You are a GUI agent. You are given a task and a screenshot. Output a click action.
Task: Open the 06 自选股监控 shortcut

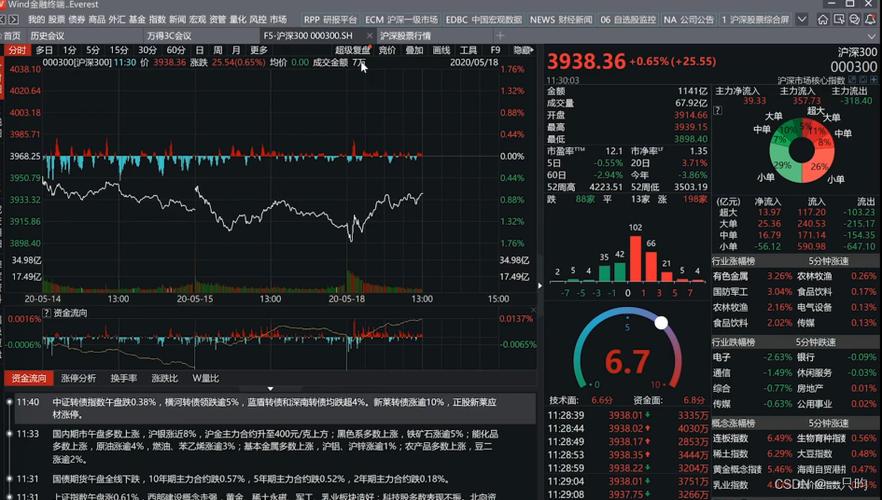[628, 19]
